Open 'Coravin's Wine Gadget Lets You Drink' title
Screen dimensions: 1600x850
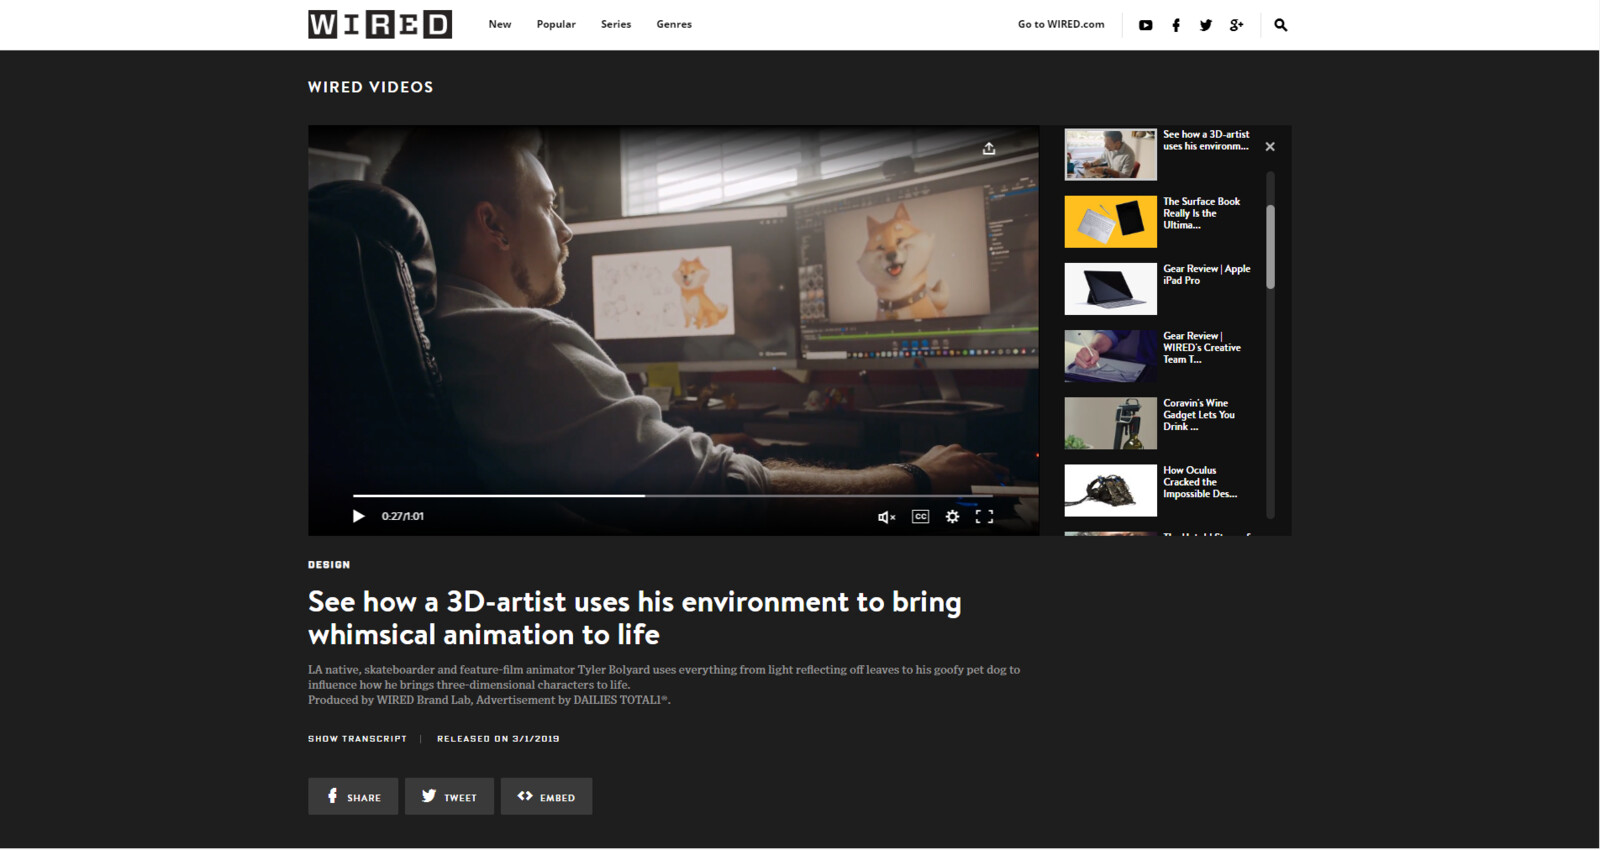[1199, 415]
